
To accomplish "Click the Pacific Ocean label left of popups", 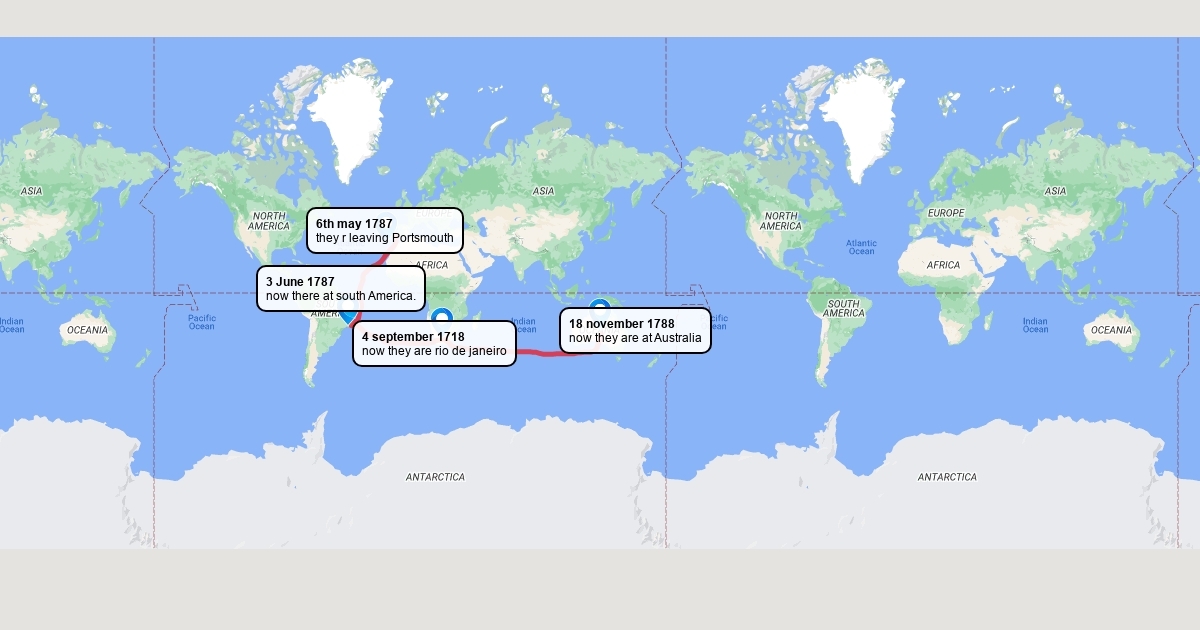I will (201, 321).
